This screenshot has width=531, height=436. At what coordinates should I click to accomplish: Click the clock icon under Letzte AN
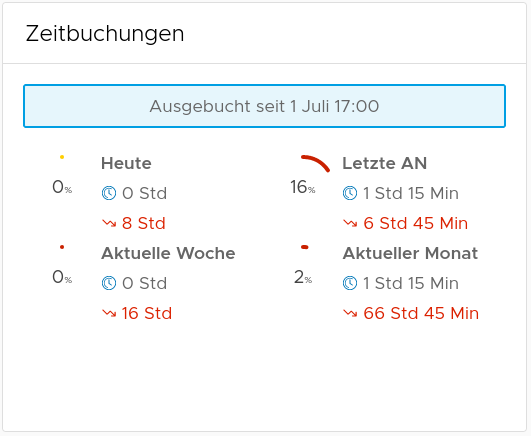[350, 193]
